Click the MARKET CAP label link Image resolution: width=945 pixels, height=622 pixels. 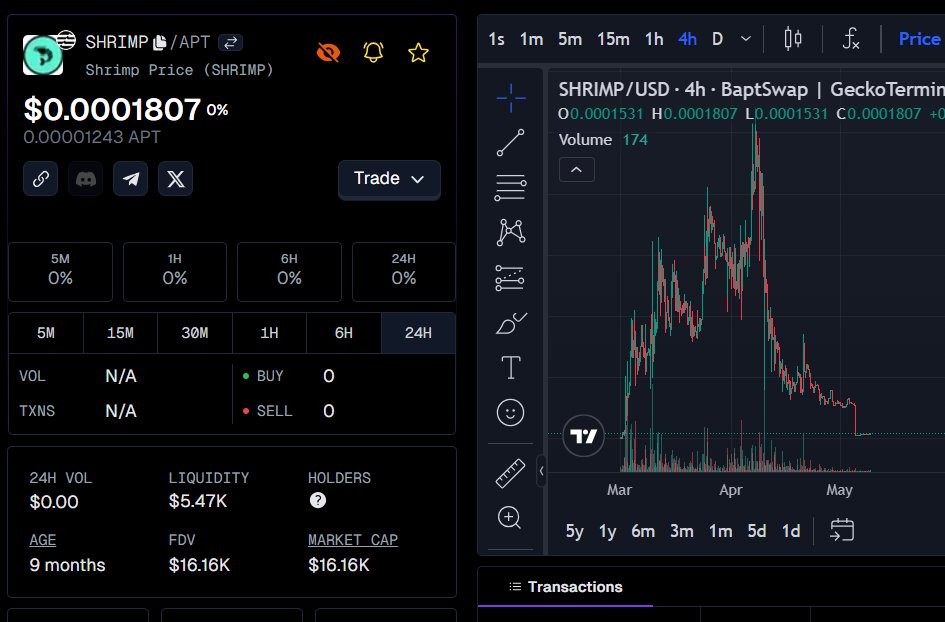pyautogui.click(x=353, y=540)
